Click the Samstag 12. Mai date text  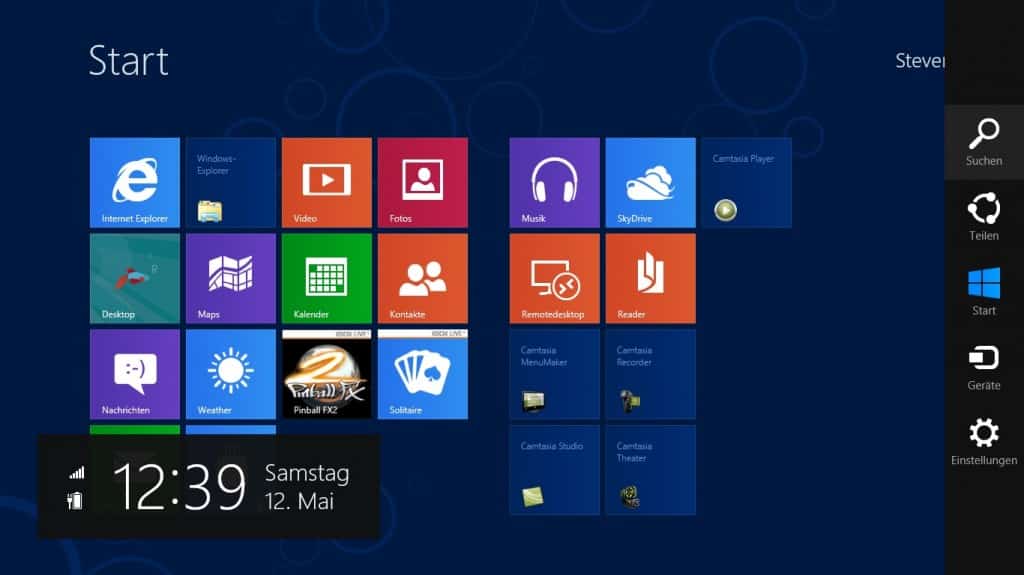[x=307, y=487]
